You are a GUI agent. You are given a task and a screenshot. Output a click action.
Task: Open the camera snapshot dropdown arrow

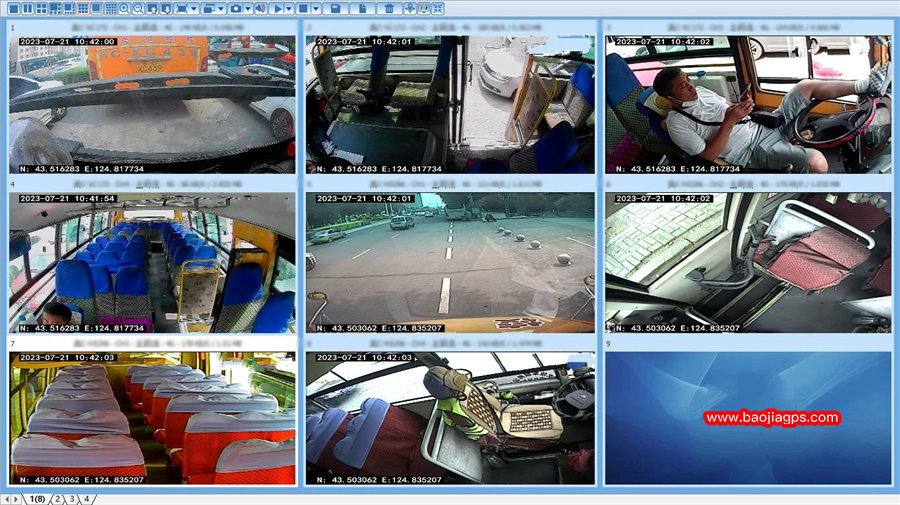[x=248, y=8]
